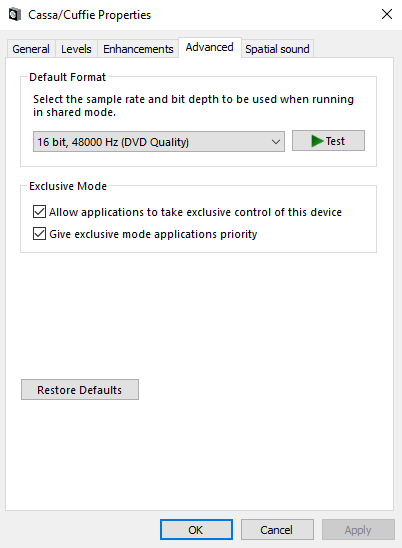Switch to the General tab
The height and width of the screenshot is (548, 402).
point(31,49)
